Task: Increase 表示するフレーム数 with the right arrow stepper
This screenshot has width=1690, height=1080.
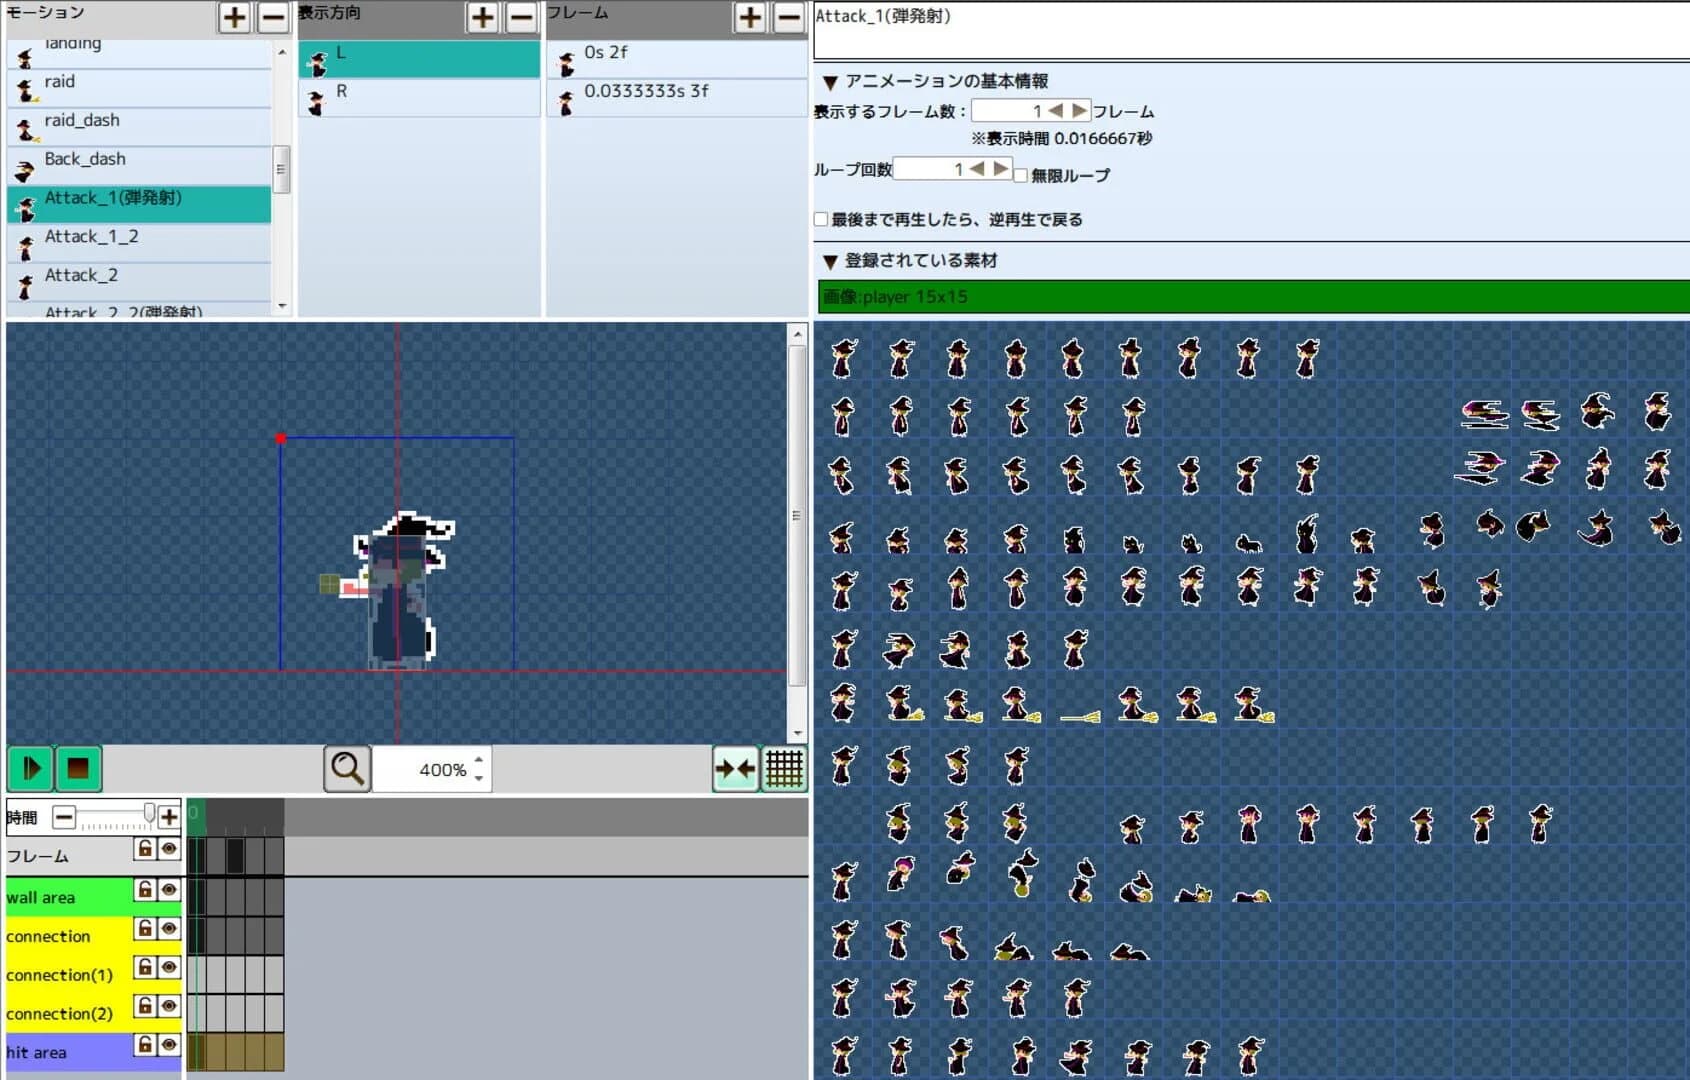Action: tap(1078, 110)
